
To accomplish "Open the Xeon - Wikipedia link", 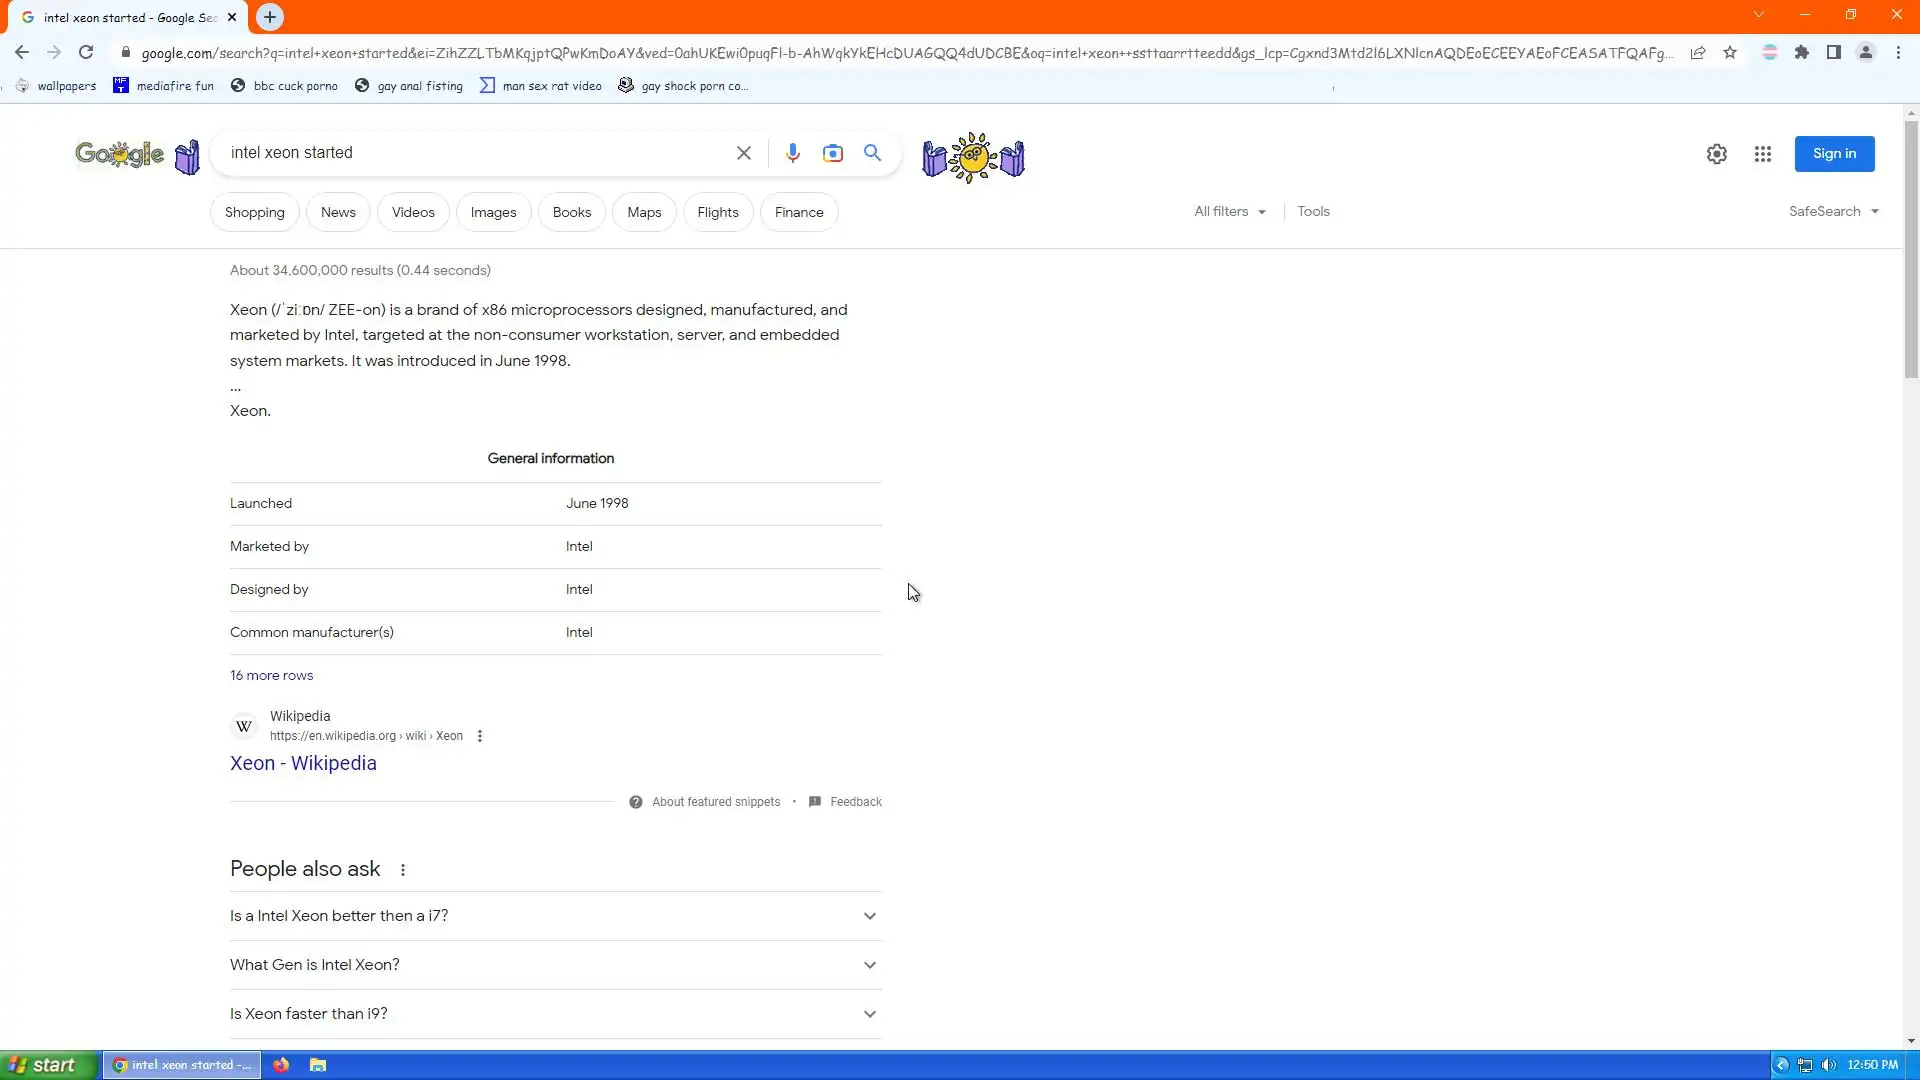I will pos(303,764).
